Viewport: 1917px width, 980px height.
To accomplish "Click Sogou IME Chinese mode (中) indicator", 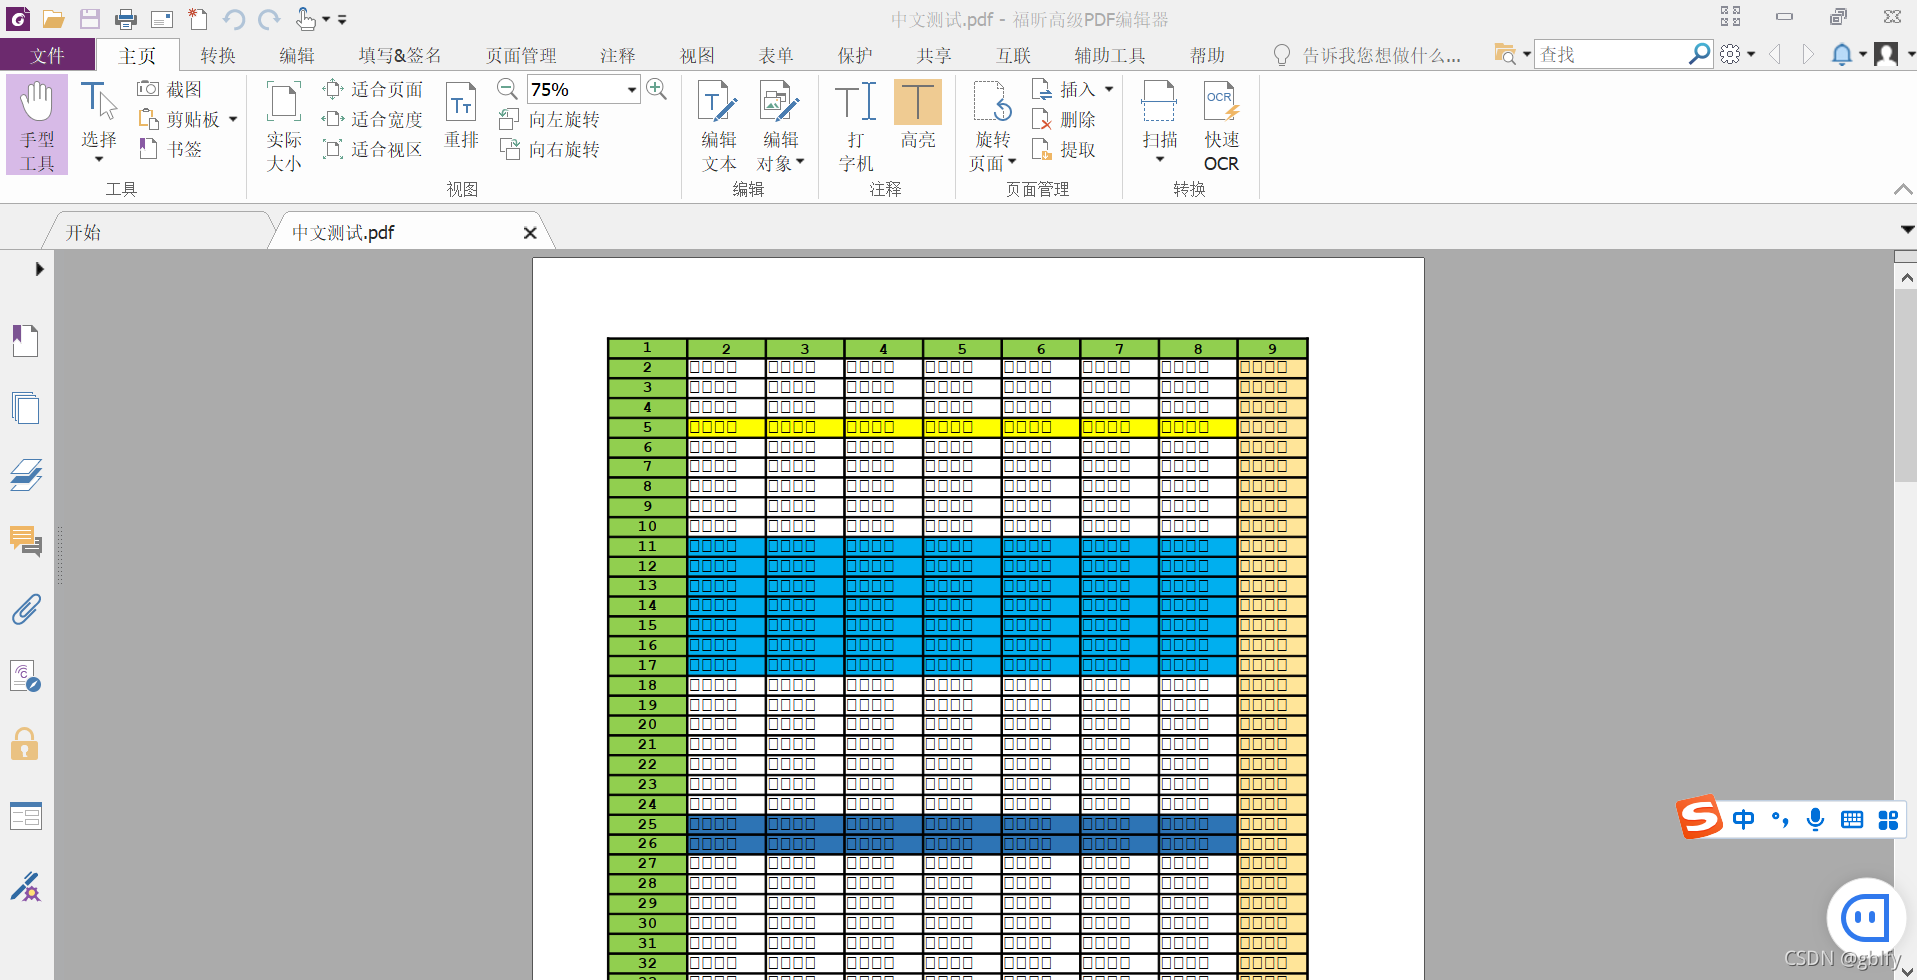I will (x=1743, y=819).
